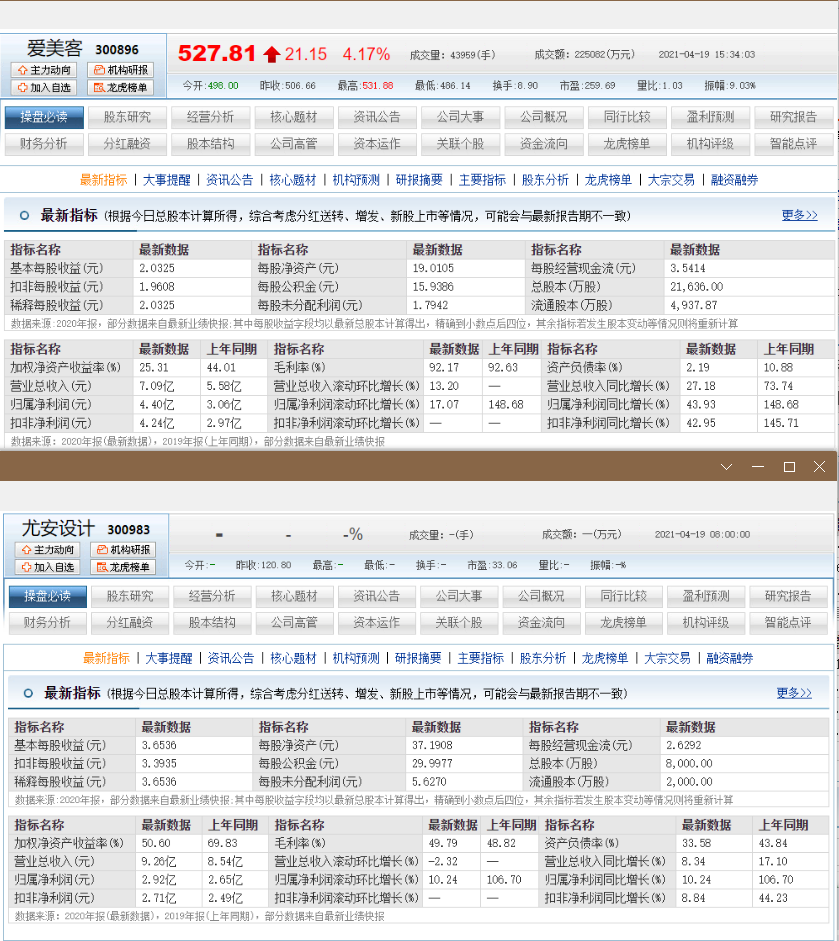Select 操盘必读 tab in 爱美客 panel

point(44,117)
